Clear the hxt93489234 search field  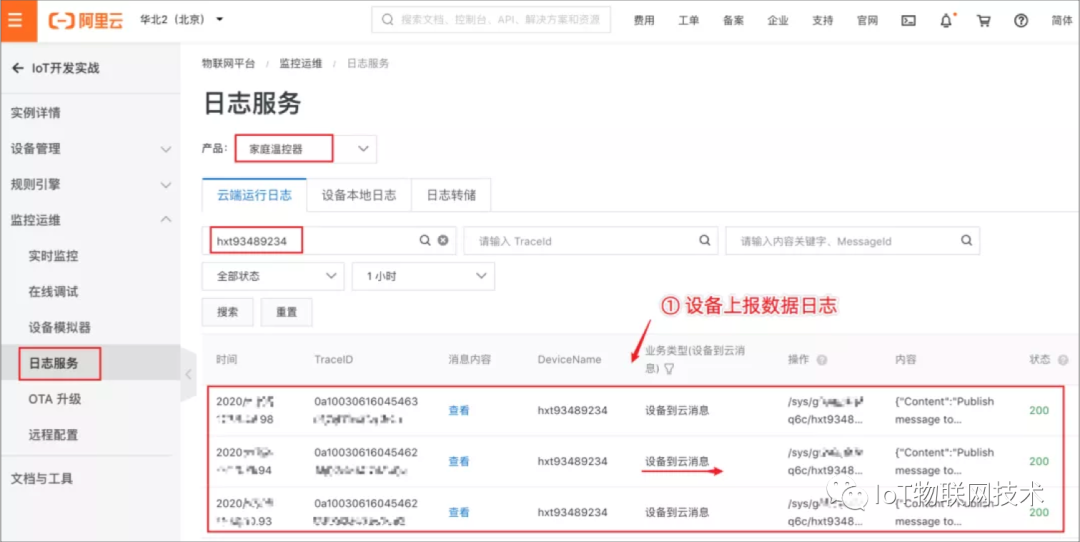click(443, 240)
